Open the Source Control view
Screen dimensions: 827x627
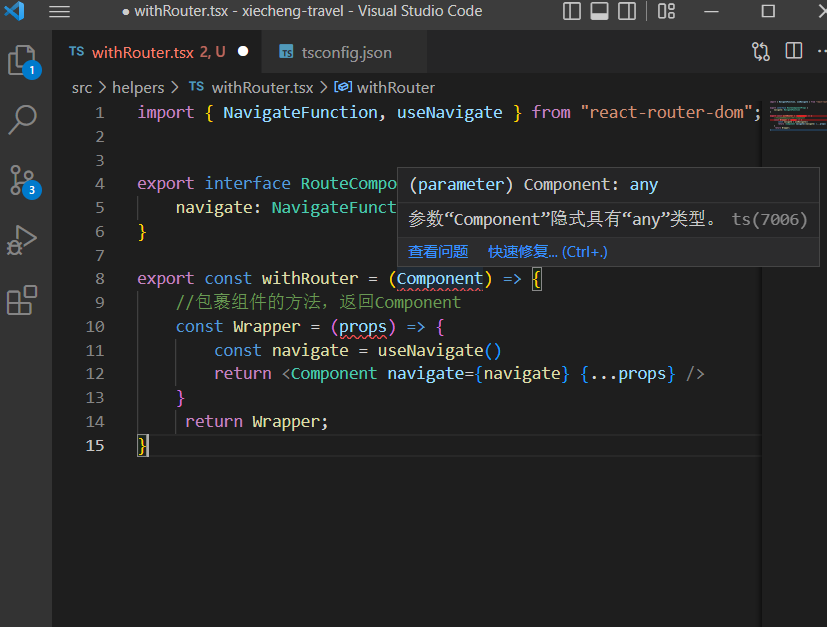[x=24, y=180]
